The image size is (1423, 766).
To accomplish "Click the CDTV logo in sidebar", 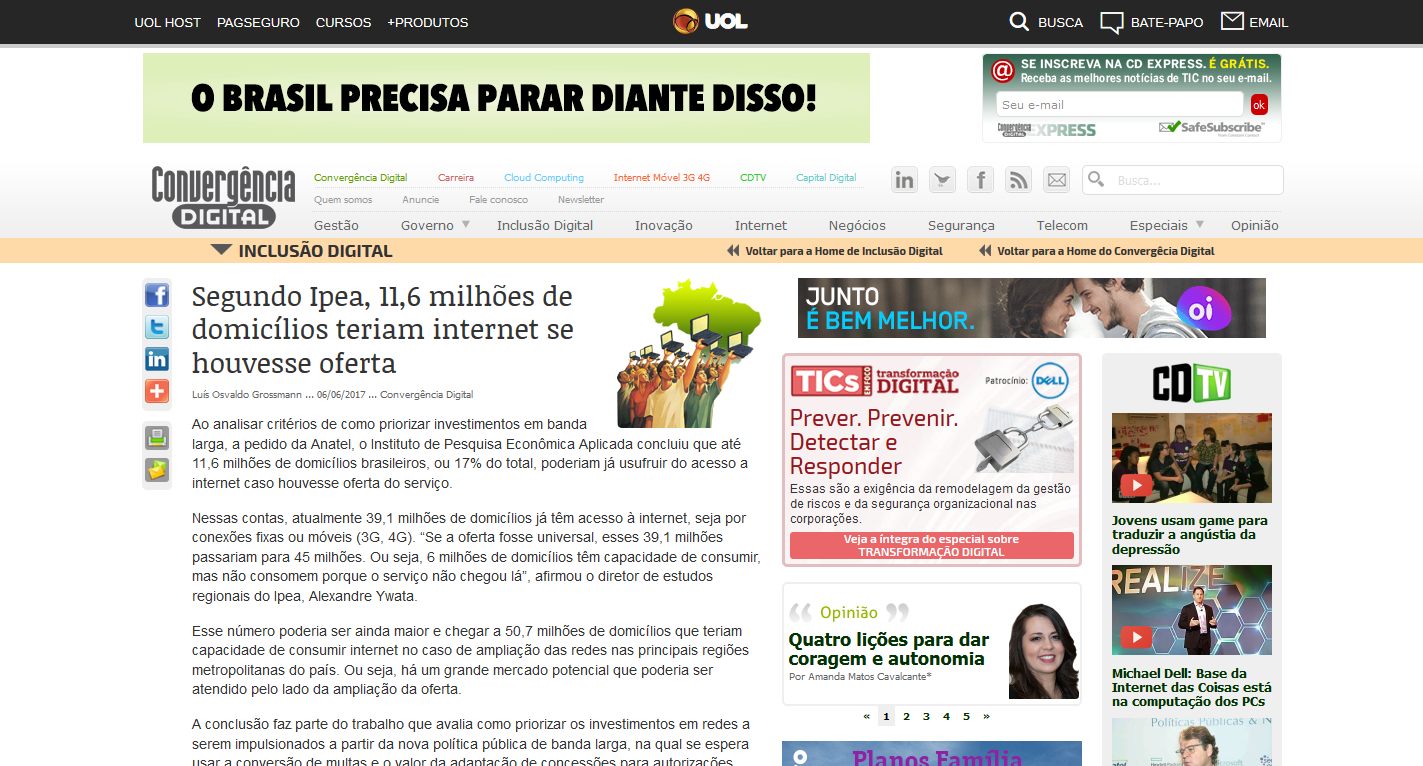I will pos(1191,383).
